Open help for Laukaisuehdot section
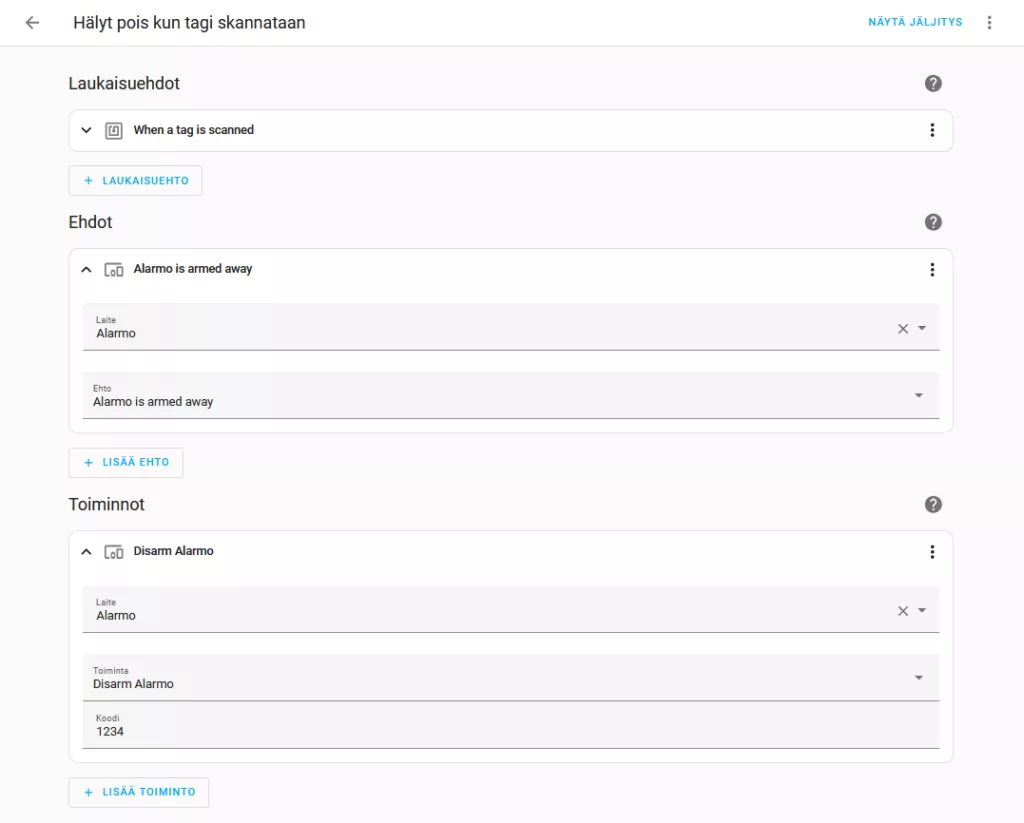 point(933,84)
